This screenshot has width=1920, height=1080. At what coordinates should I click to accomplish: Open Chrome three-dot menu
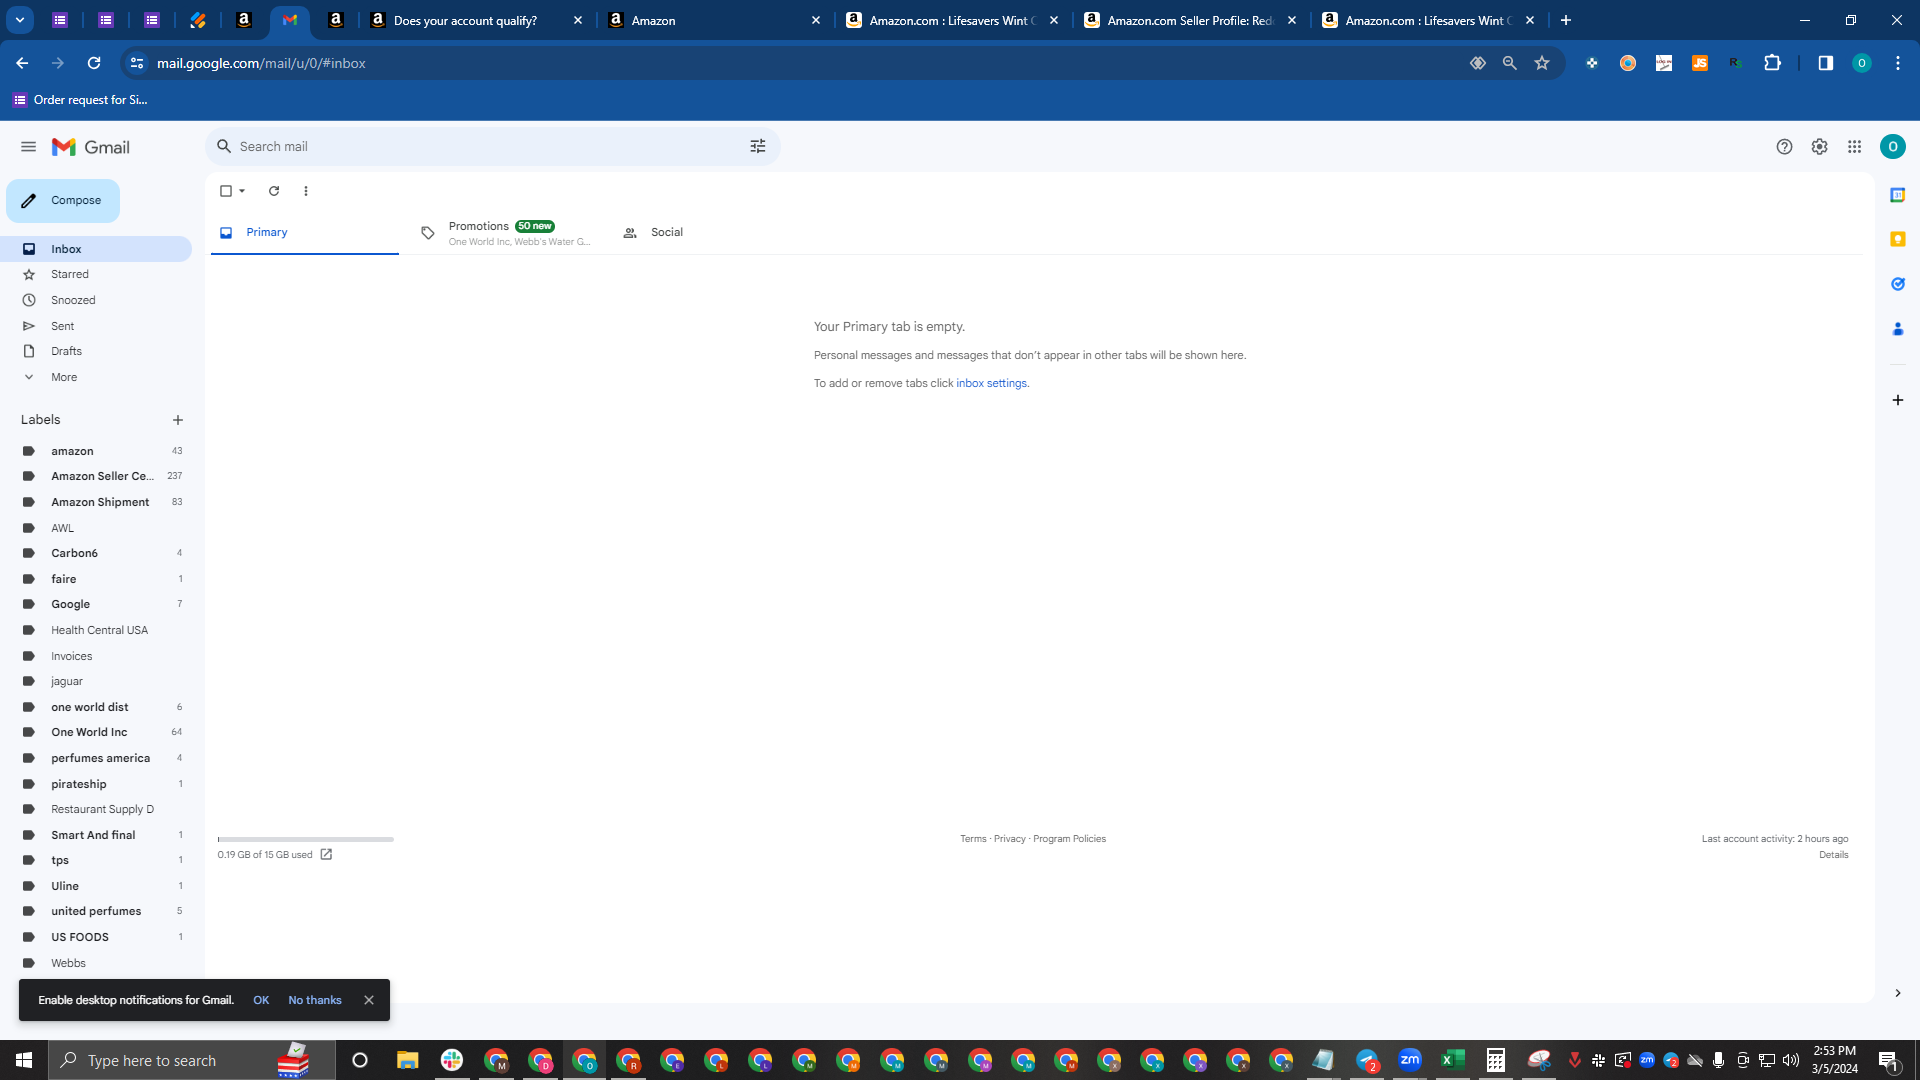pyautogui.click(x=1897, y=63)
